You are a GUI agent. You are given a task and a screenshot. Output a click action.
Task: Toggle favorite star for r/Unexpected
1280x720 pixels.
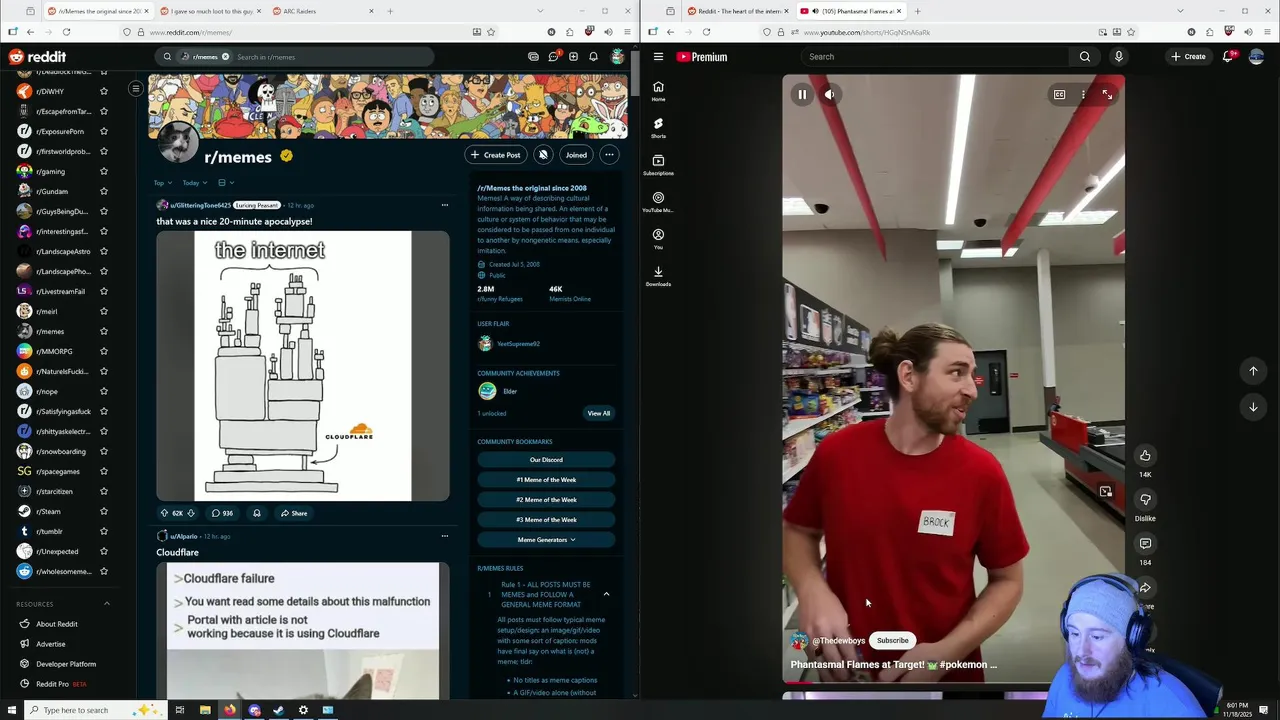pyautogui.click(x=103, y=551)
